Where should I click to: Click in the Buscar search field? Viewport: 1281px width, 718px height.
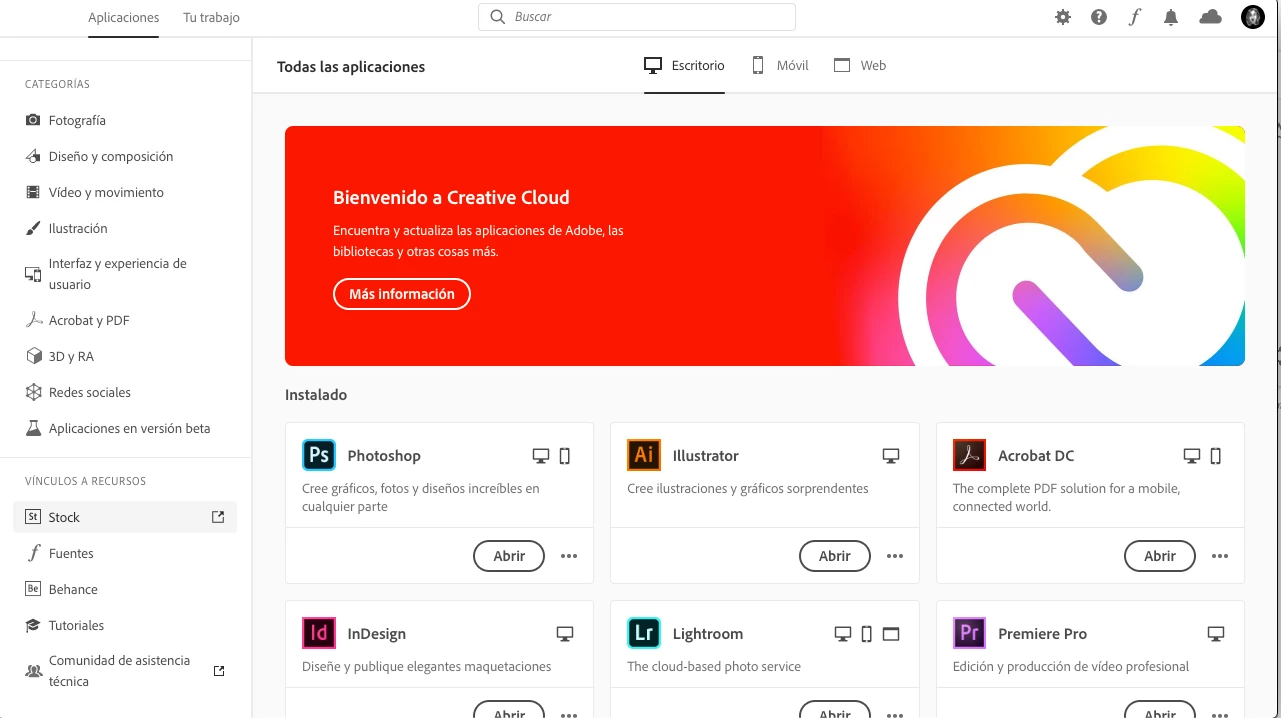[637, 17]
